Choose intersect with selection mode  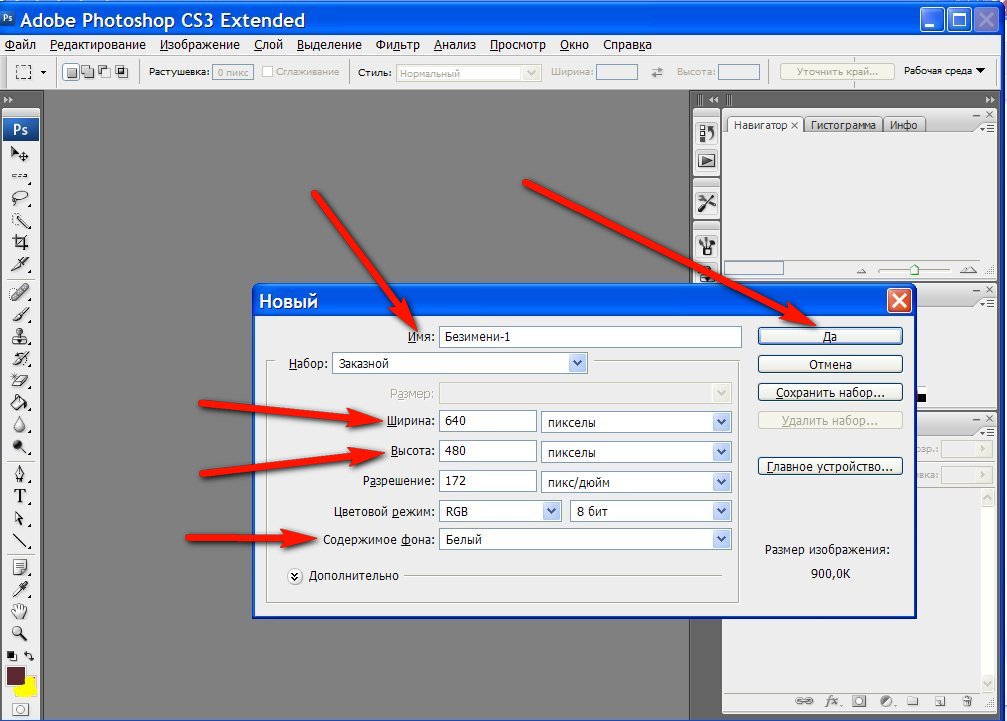coord(121,72)
